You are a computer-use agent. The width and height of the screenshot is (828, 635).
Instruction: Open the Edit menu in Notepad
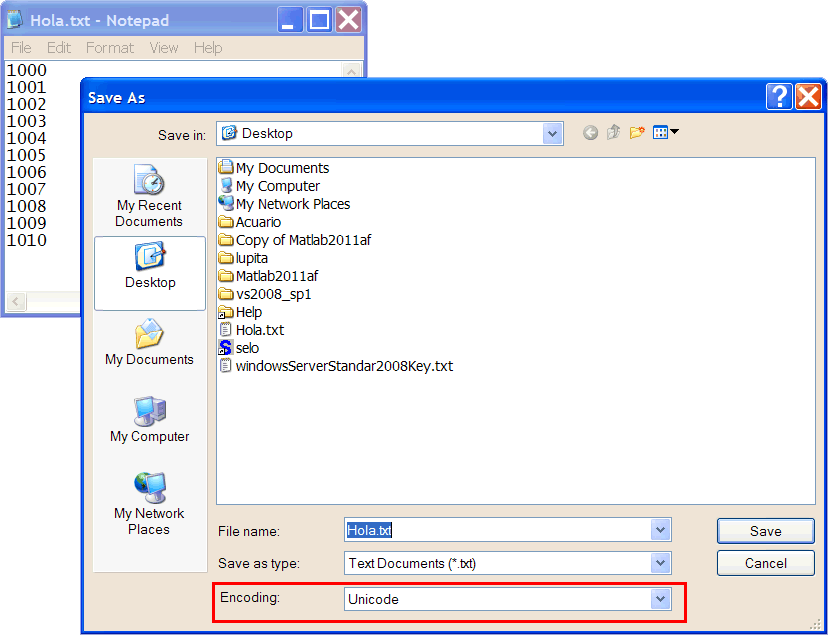[x=59, y=48]
